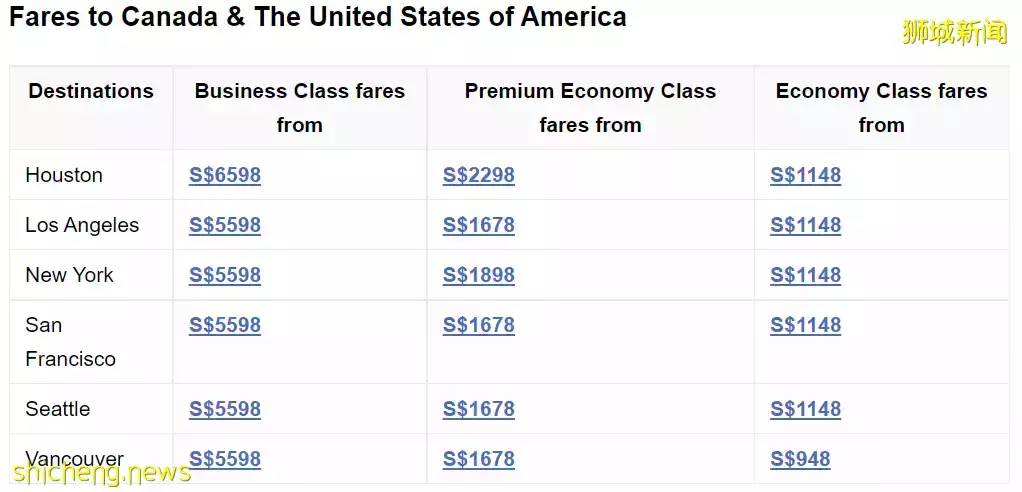Select Vancouver Economy fare S$948
The height and width of the screenshot is (492, 1022).
click(800, 459)
